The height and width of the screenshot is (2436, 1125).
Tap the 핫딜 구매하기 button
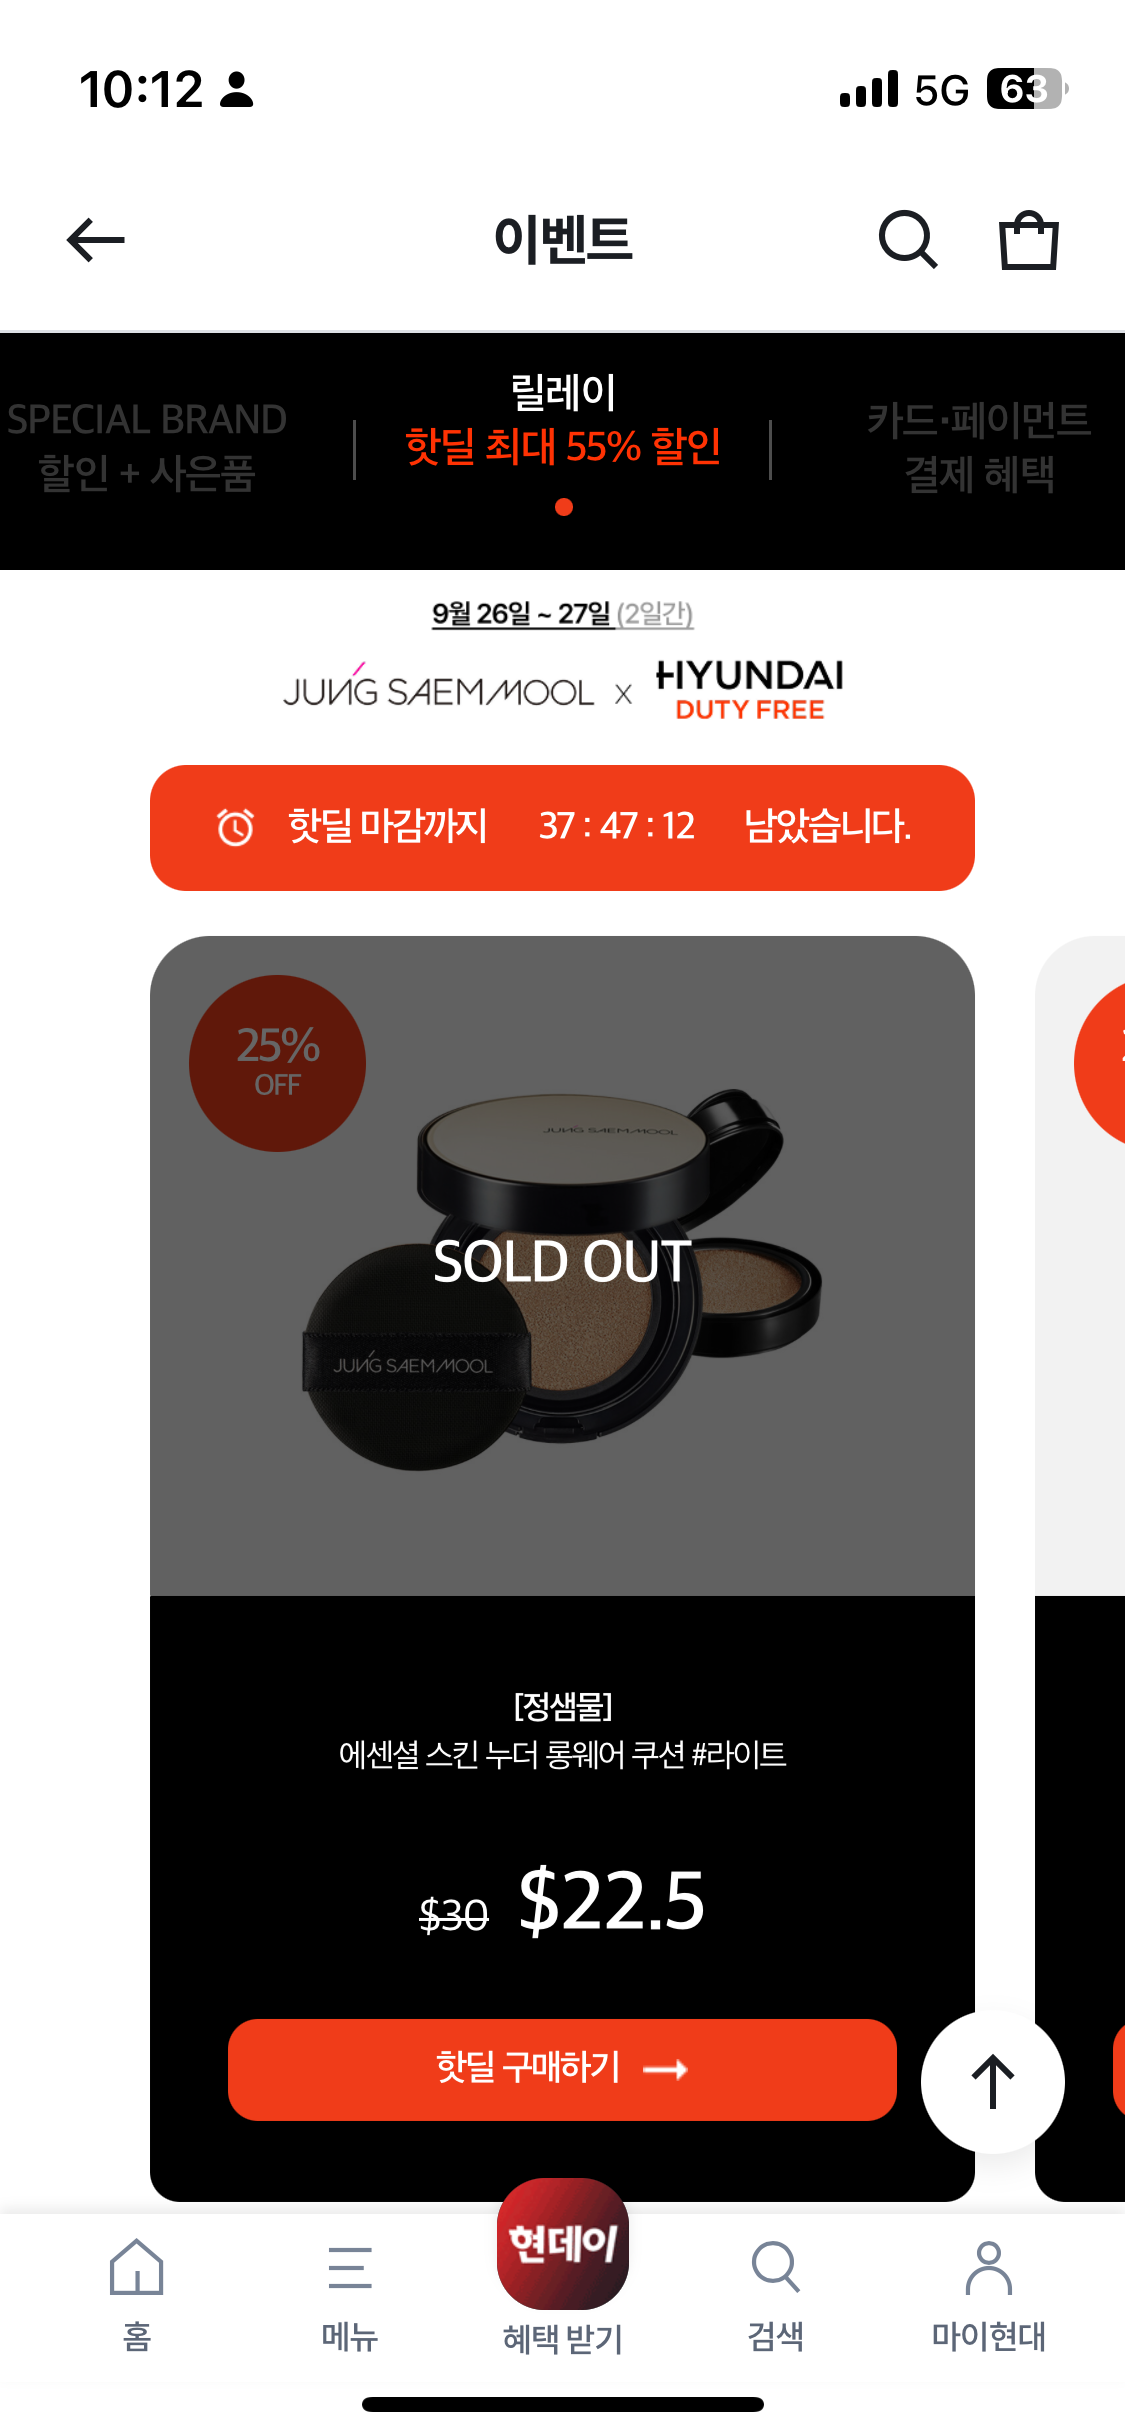(562, 2069)
